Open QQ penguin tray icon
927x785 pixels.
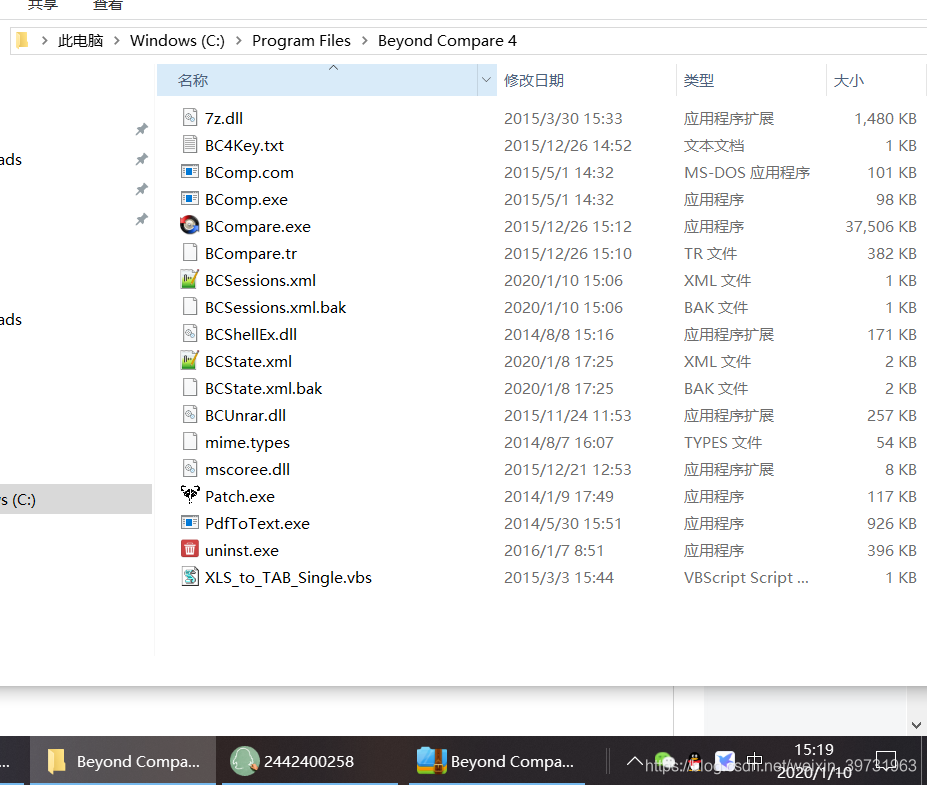coord(695,761)
